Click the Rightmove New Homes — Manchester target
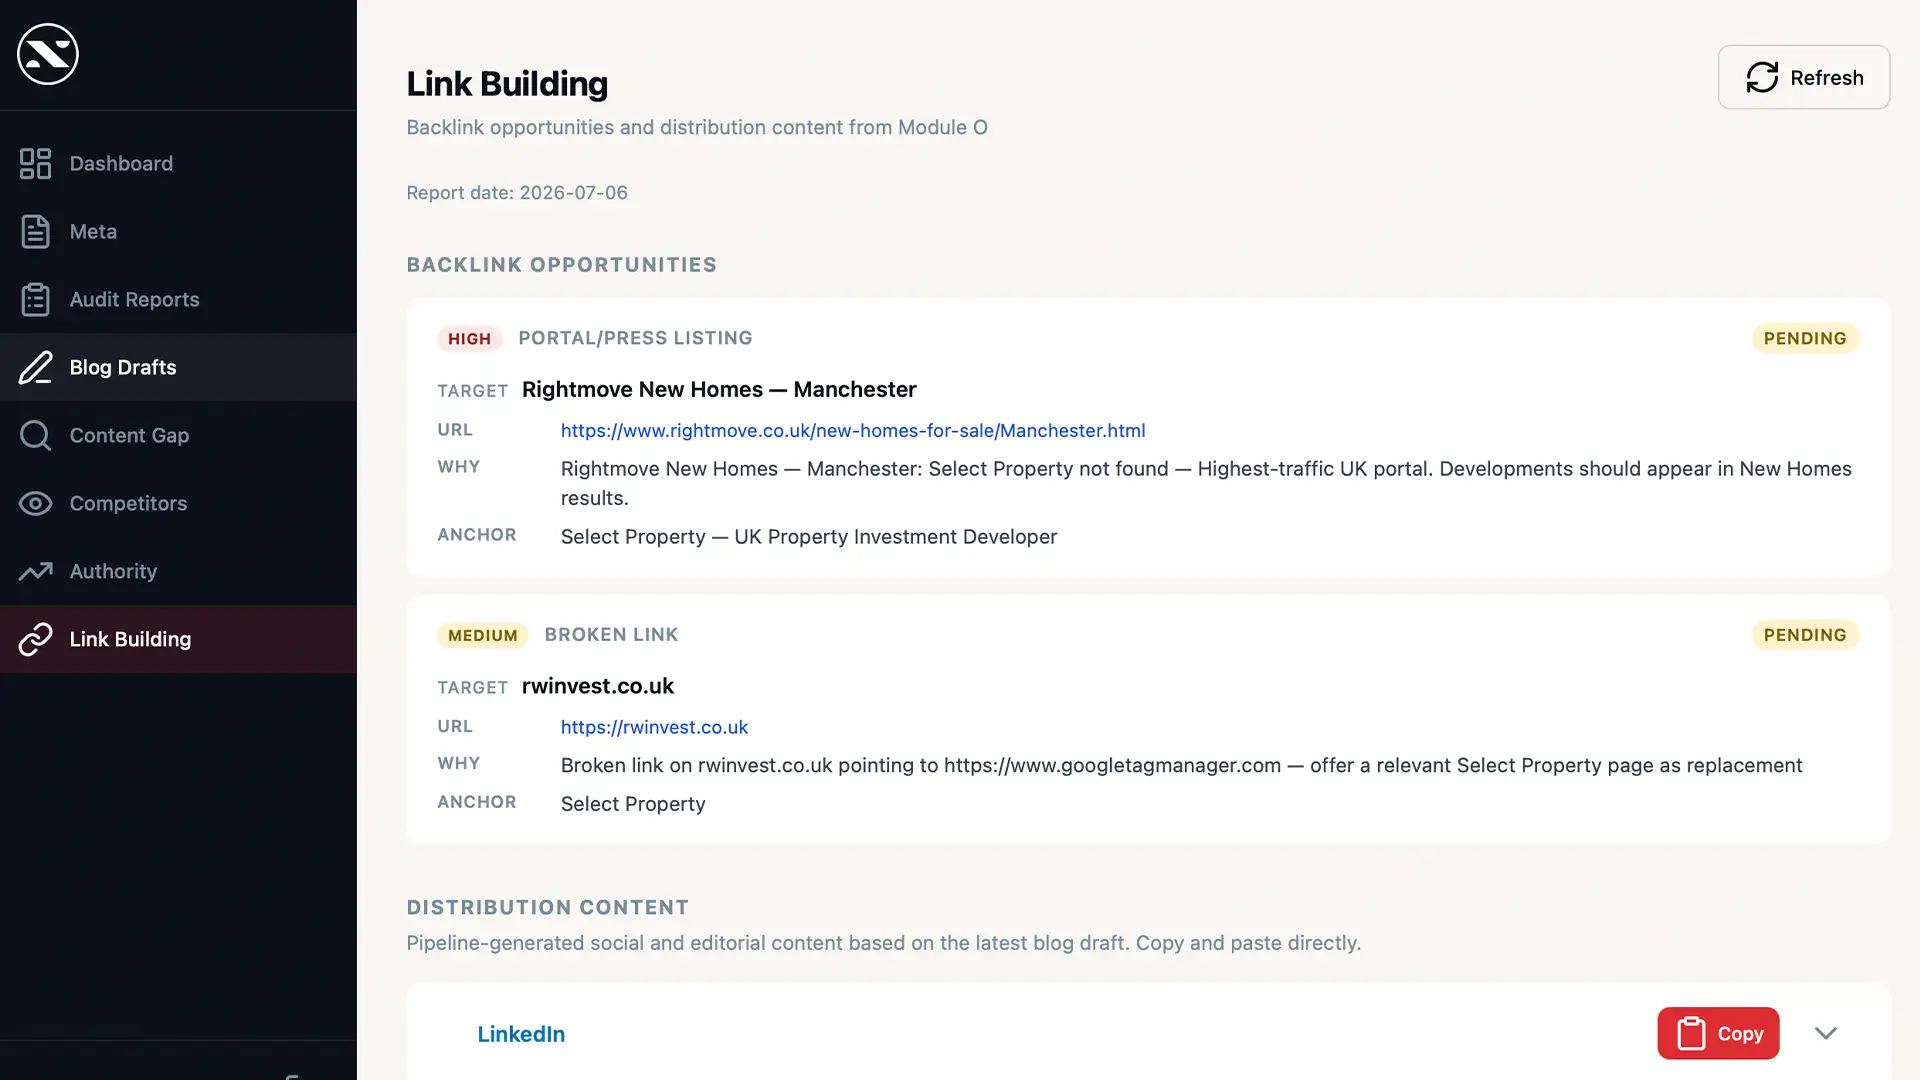The width and height of the screenshot is (1920, 1080). point(719,390)
